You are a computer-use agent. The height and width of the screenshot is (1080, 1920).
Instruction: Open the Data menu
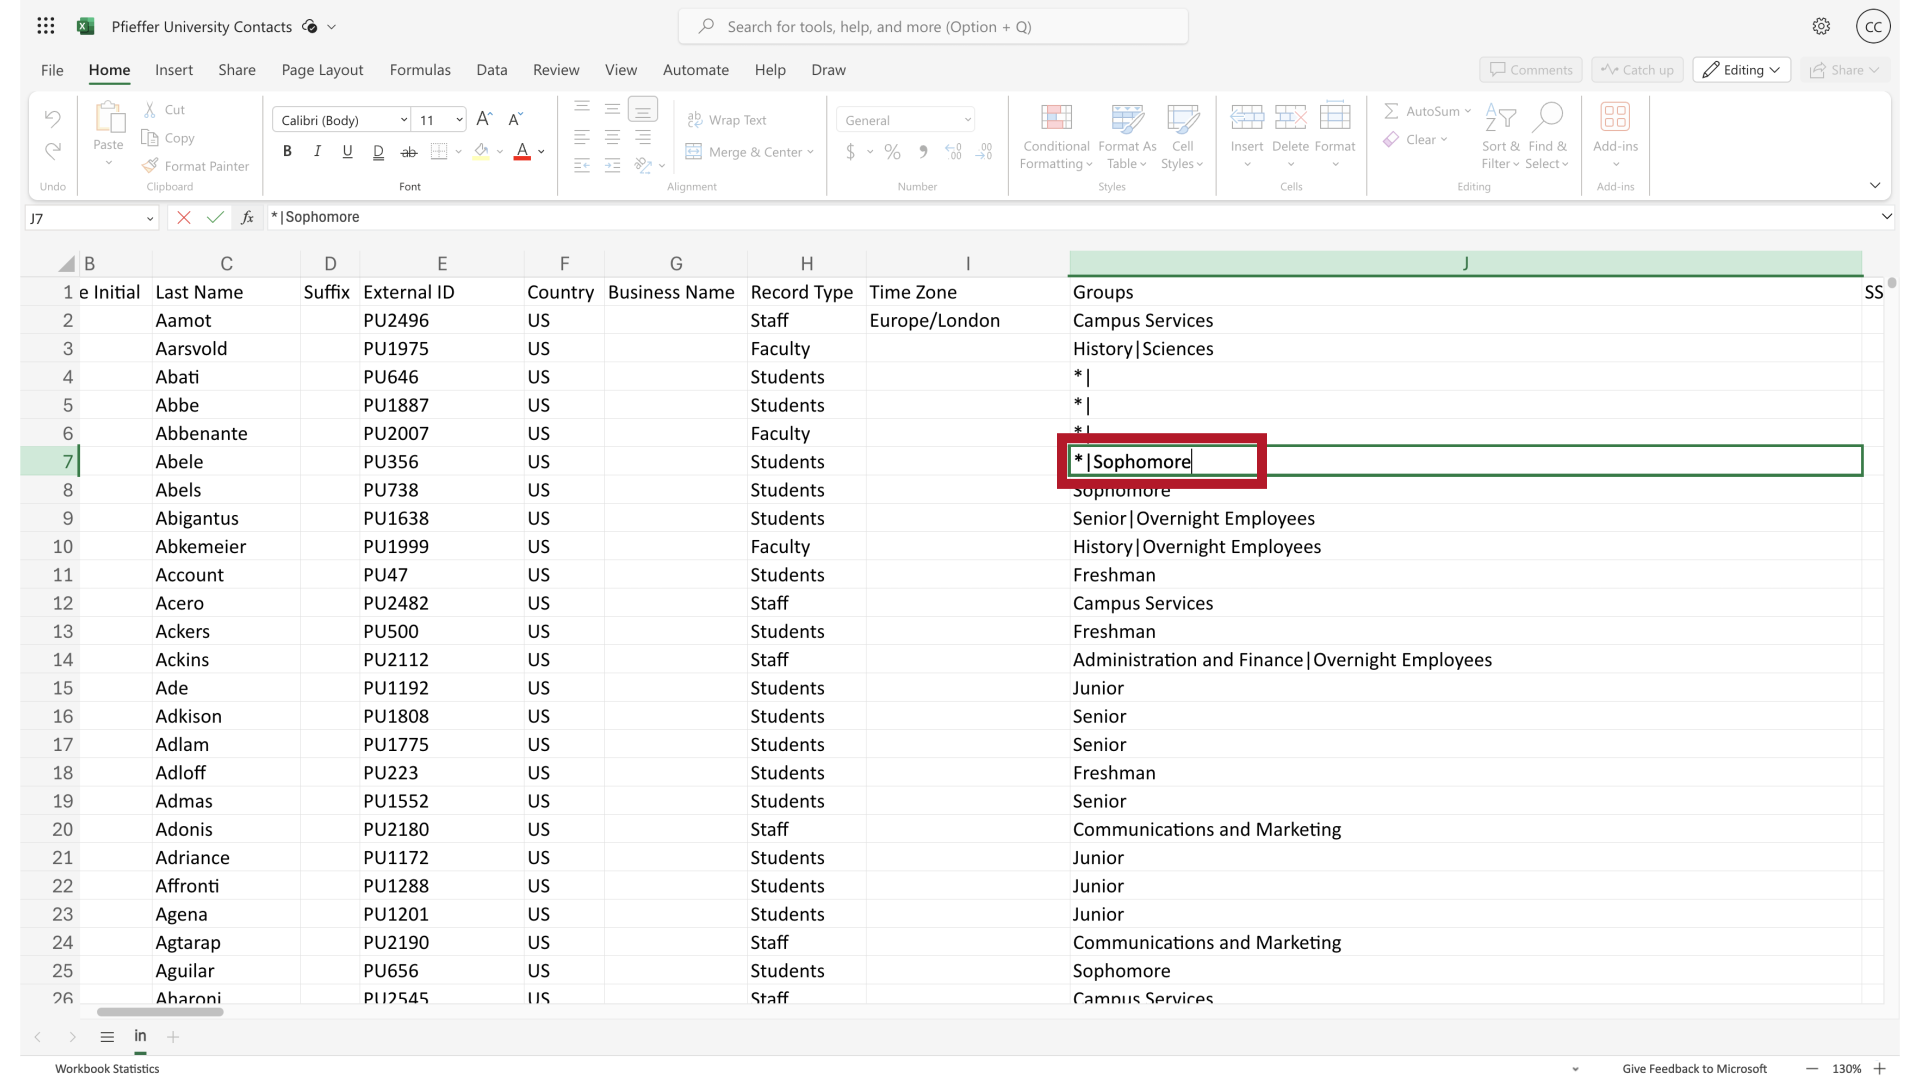491,70
